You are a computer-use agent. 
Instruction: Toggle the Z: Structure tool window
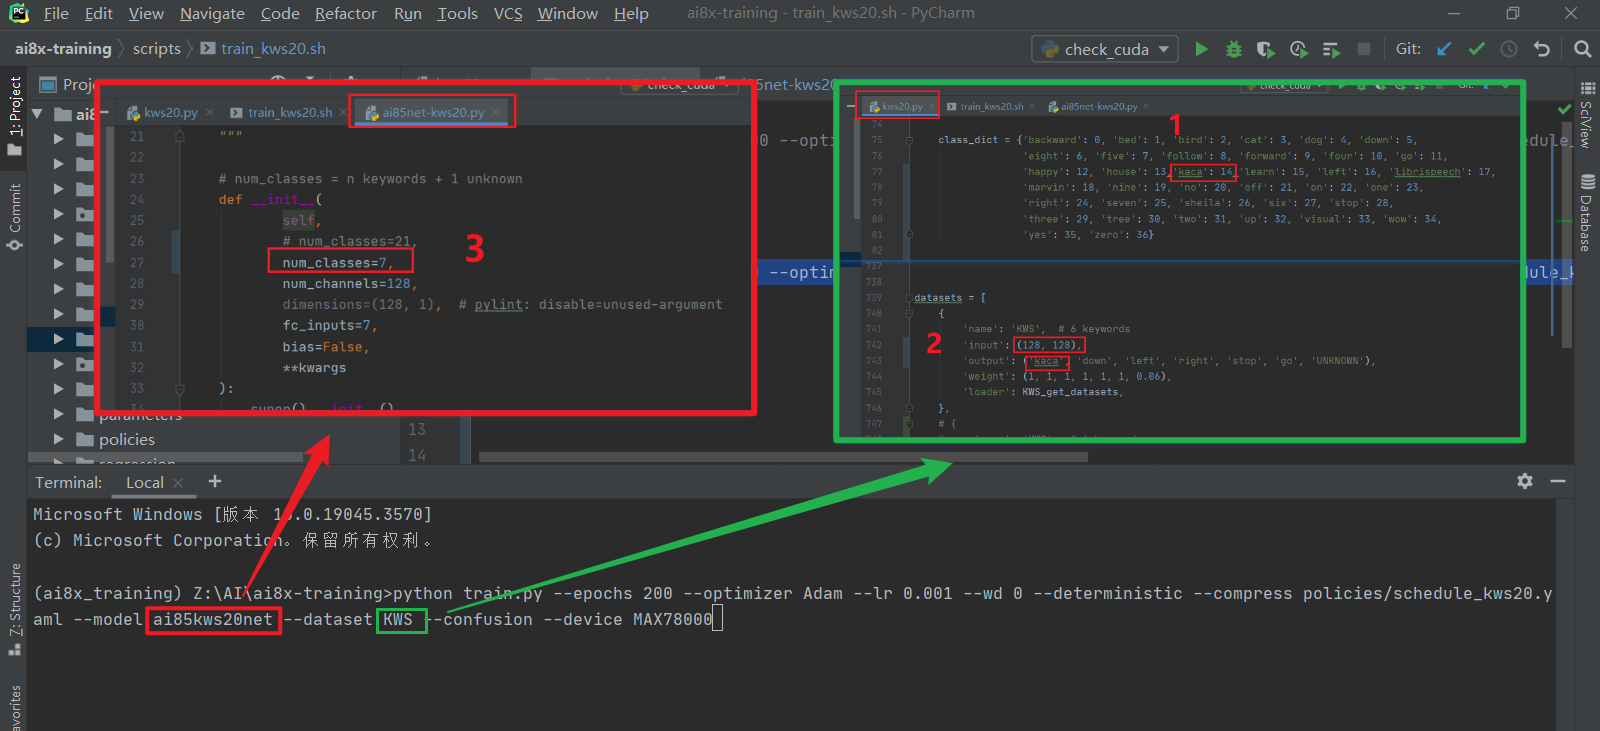coord(14,609)
